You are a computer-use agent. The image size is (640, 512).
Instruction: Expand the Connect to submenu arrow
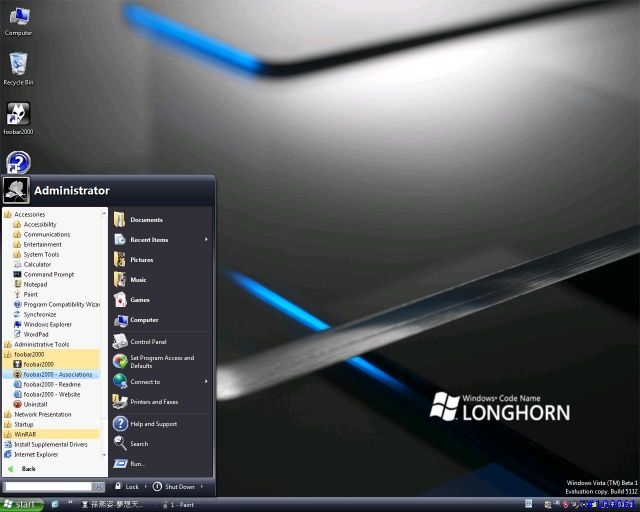coord(206,381)
